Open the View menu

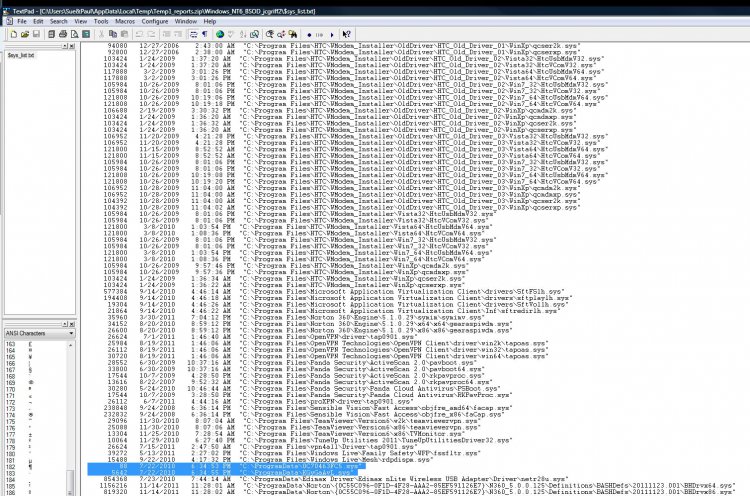(80, 22)
